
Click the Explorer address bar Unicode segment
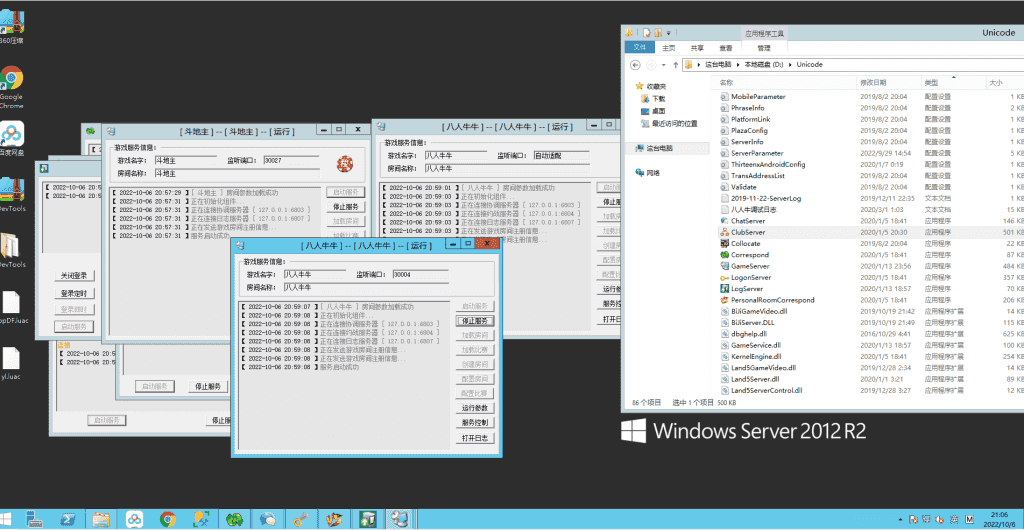[x=810, y=65]
